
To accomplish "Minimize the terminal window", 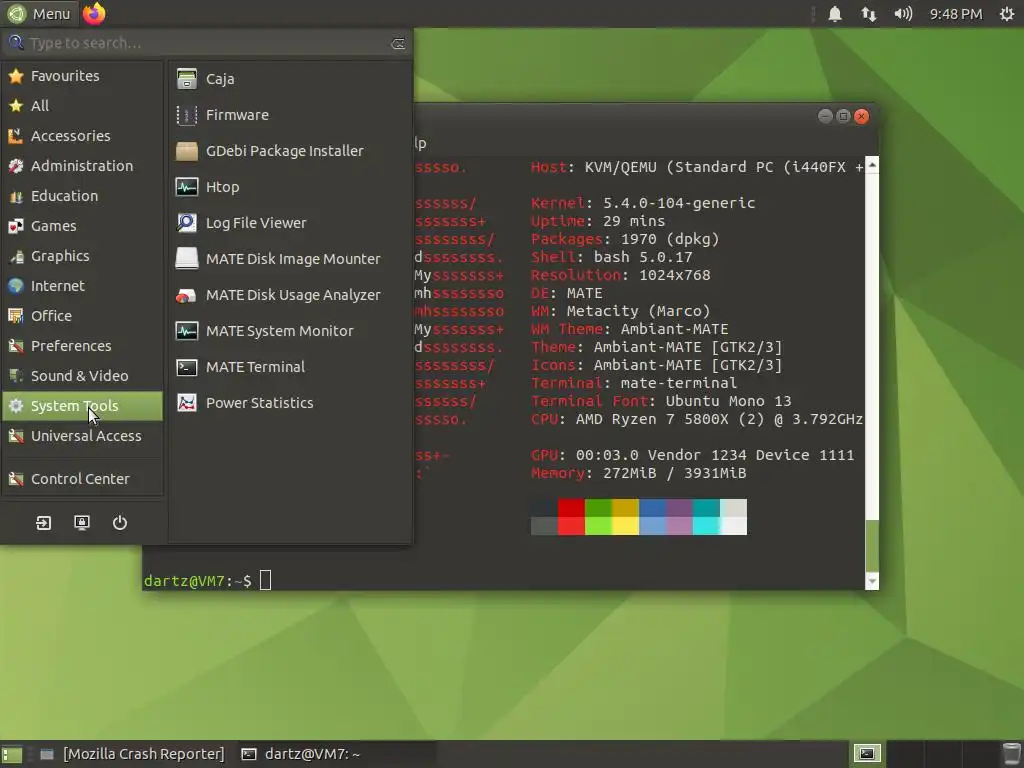I will tap(825, 116).
